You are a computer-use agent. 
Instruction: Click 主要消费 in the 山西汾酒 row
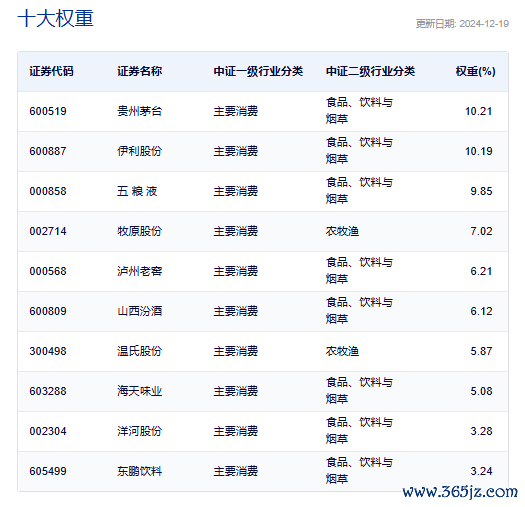click(236, 311)
